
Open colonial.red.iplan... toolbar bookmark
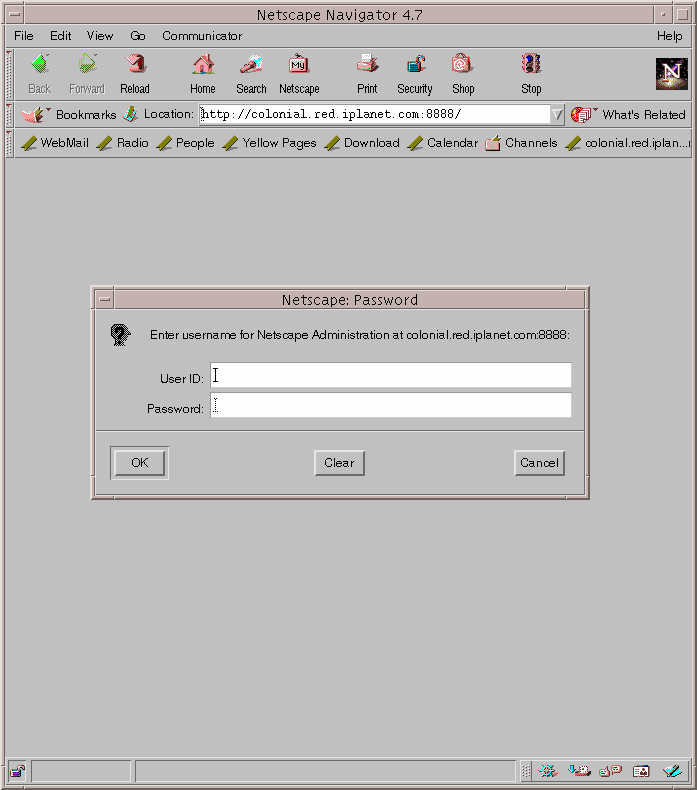pyautogui.click(x=627, y=143)
